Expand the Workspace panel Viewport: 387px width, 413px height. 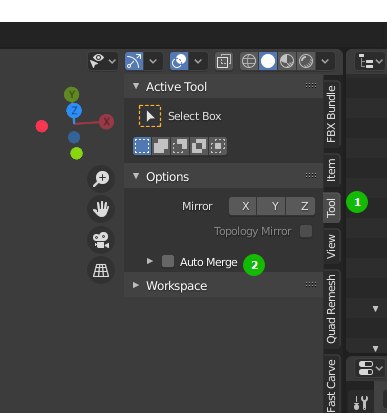pyautogui.click(x=136, y=285)
